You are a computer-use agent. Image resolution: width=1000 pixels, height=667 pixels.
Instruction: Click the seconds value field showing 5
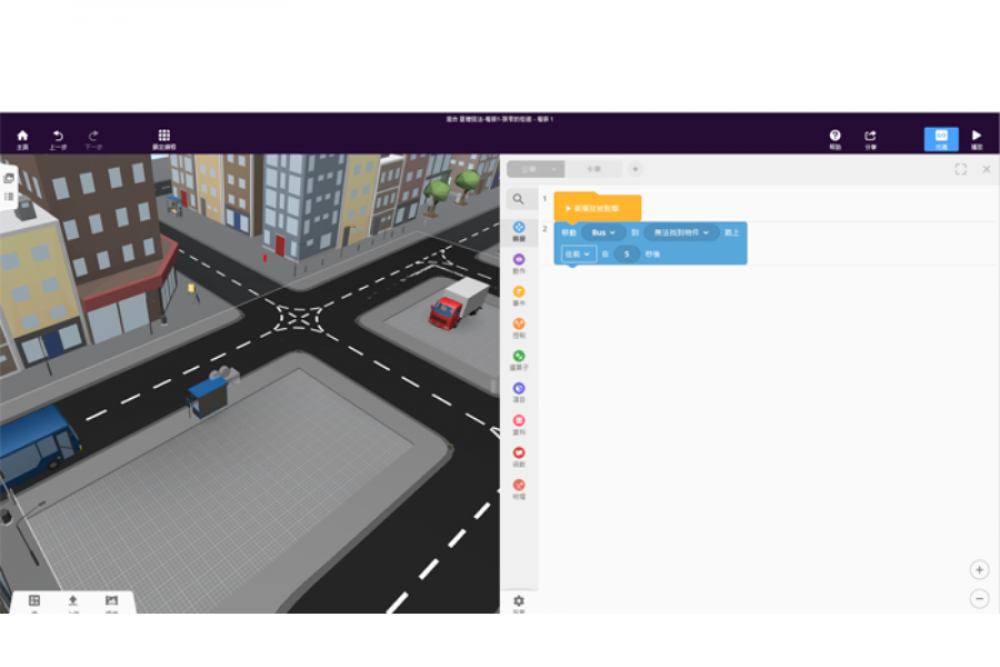626,254
